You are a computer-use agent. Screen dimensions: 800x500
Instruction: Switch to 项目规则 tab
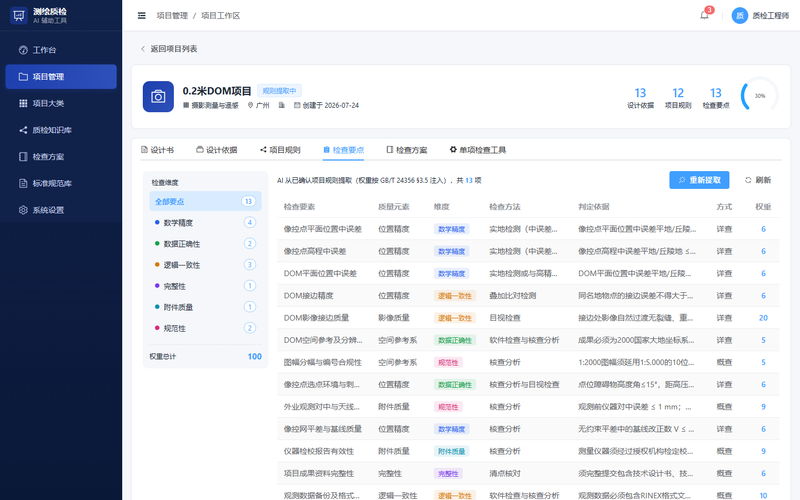coord(280,150)
